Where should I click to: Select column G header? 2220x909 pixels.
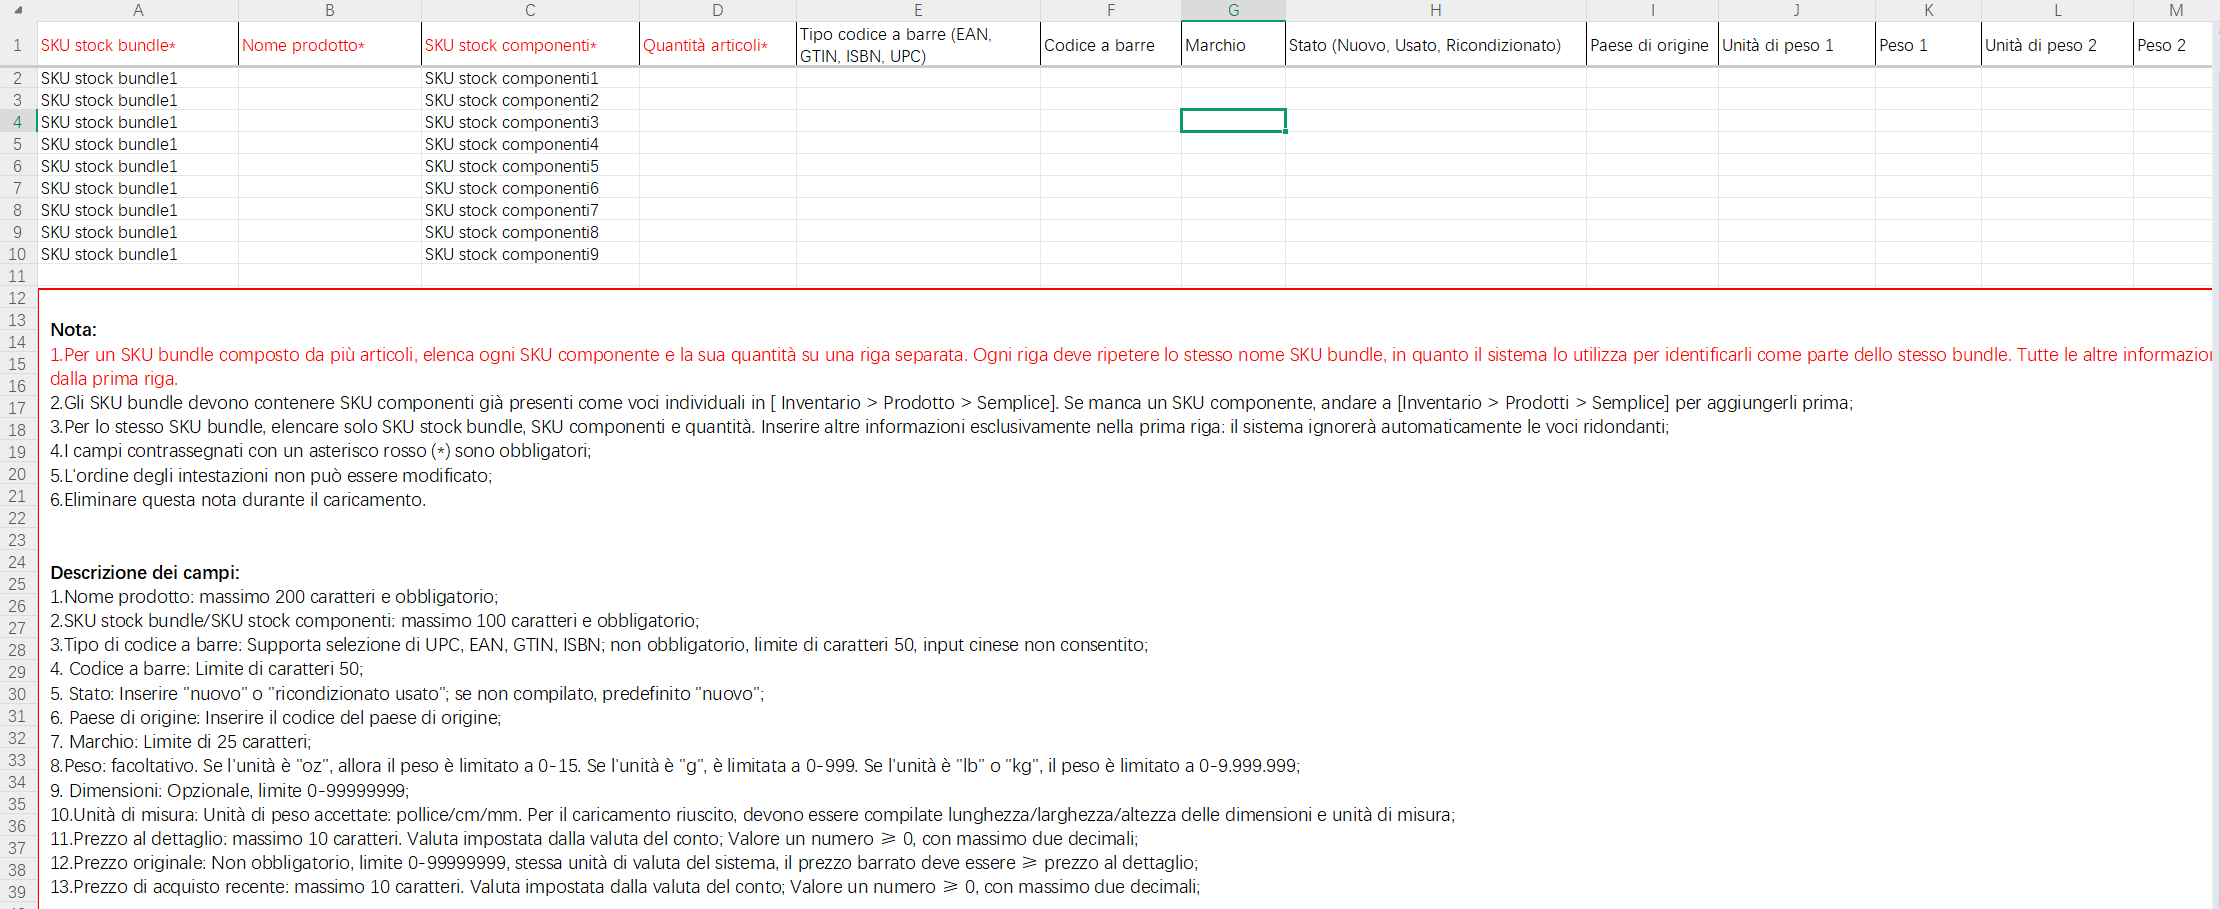click(1233, 10)
